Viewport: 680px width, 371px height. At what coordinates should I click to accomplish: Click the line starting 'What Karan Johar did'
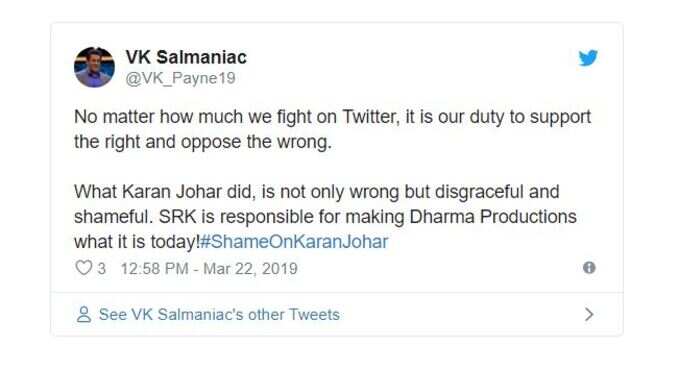[x=317, y=192]
